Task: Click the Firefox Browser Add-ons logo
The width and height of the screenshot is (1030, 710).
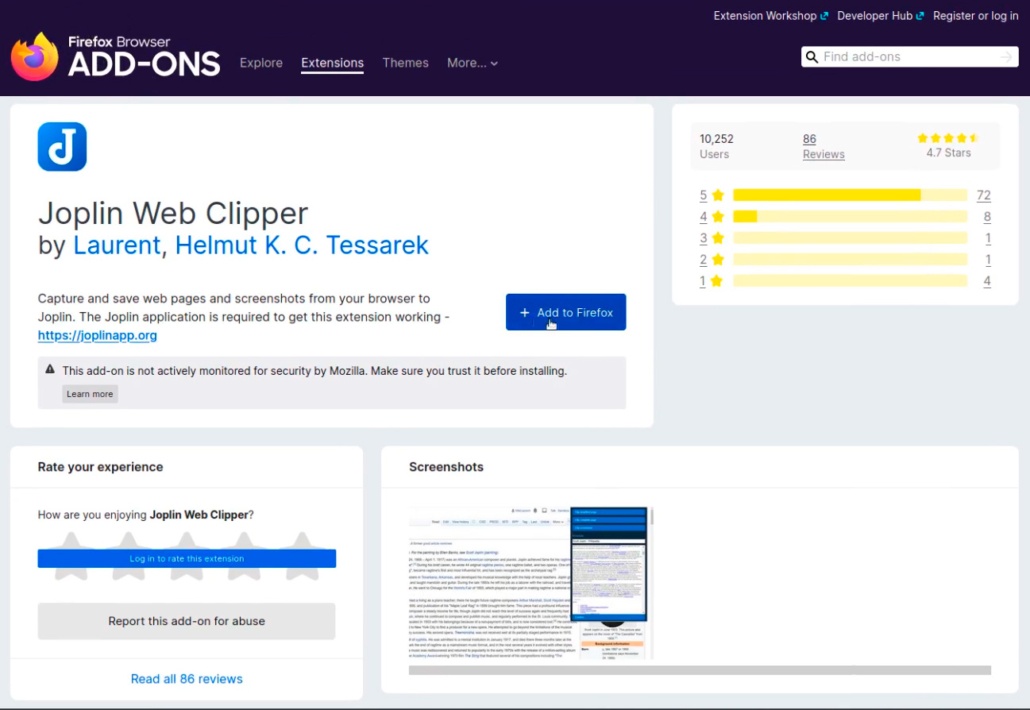Action: tap(115, 57)
